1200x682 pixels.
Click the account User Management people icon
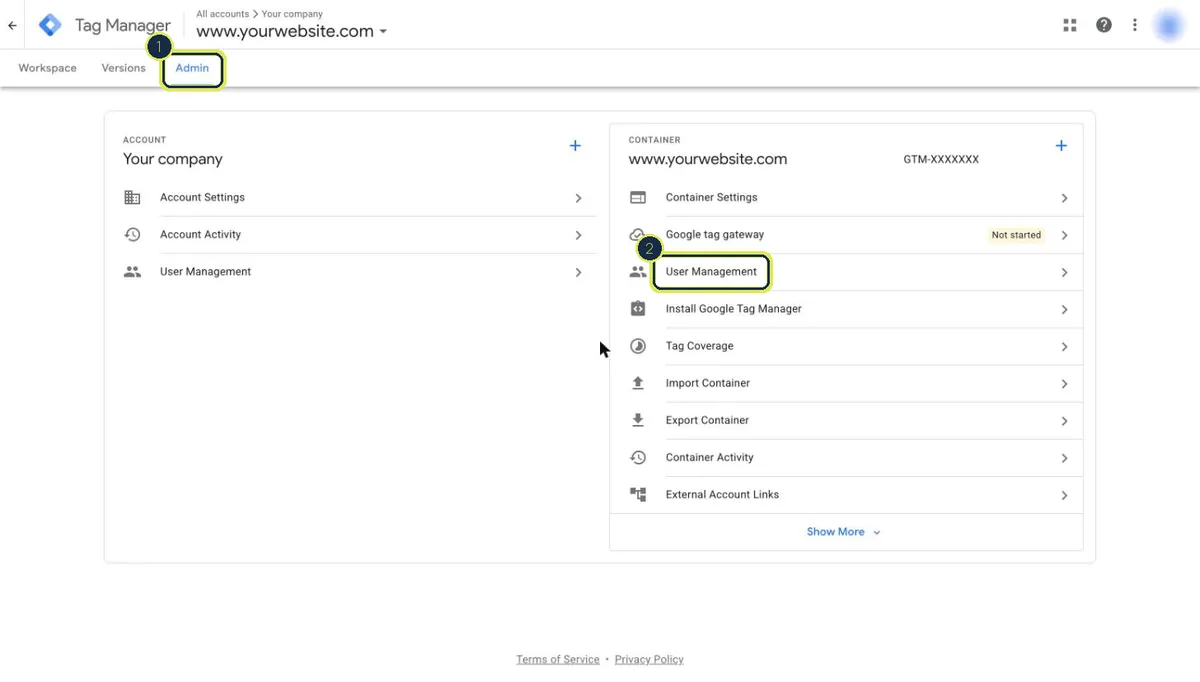click(x=132, y=271)
